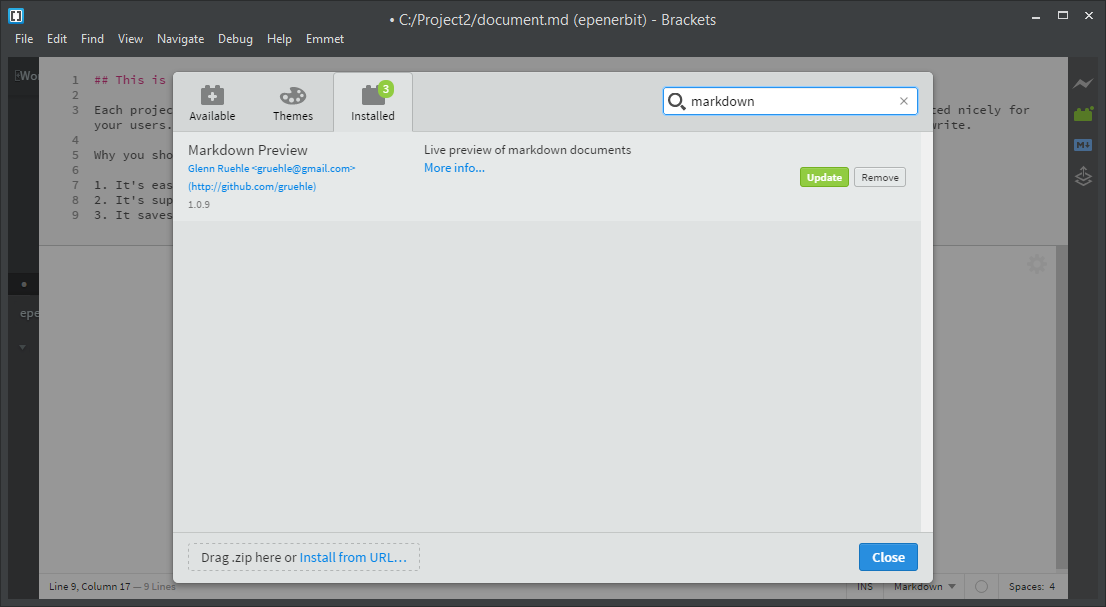Open the Markdown language dropdown in status bar
The height and width of the screenshot is (607, 1106).
[924, 587]
